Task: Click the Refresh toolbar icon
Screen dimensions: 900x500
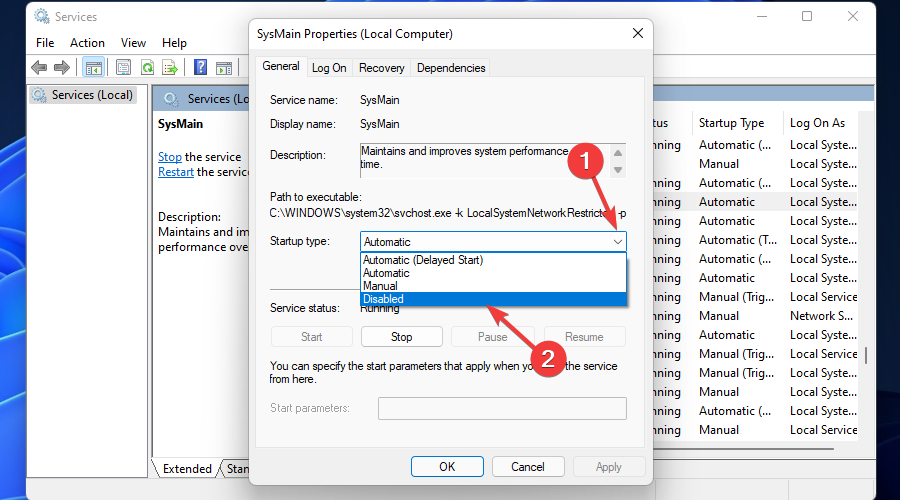Action: click(x=148, y=68)
